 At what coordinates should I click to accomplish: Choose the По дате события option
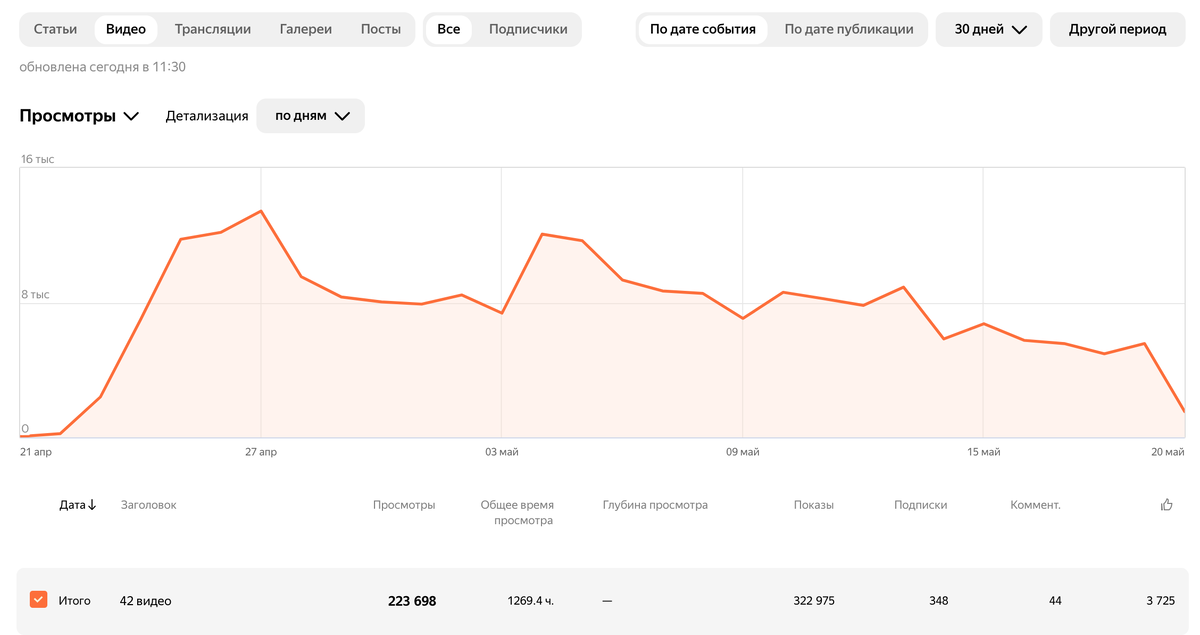(702, 29)
